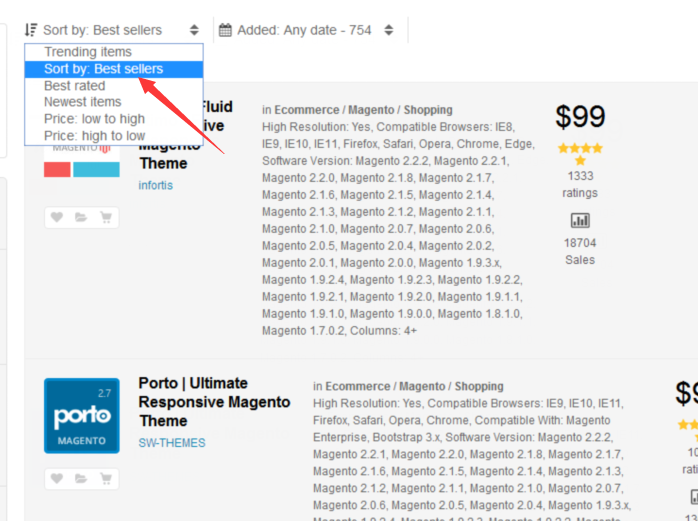Click the sort order icon beside Sort by
Viewport: 698px width, 521px height.
(x=30, y=30)
